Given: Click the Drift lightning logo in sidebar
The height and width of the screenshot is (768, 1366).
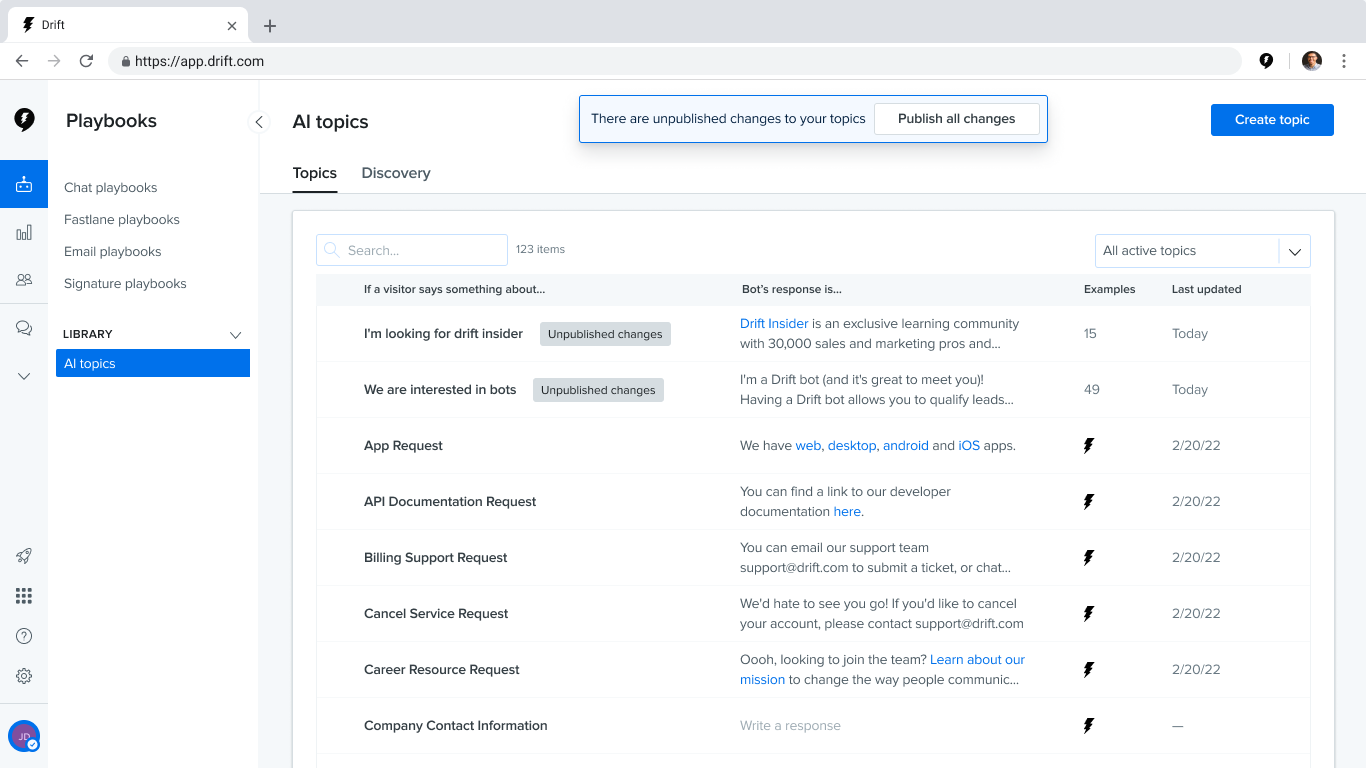Looking at the screenshot, I should pos(24,120).
